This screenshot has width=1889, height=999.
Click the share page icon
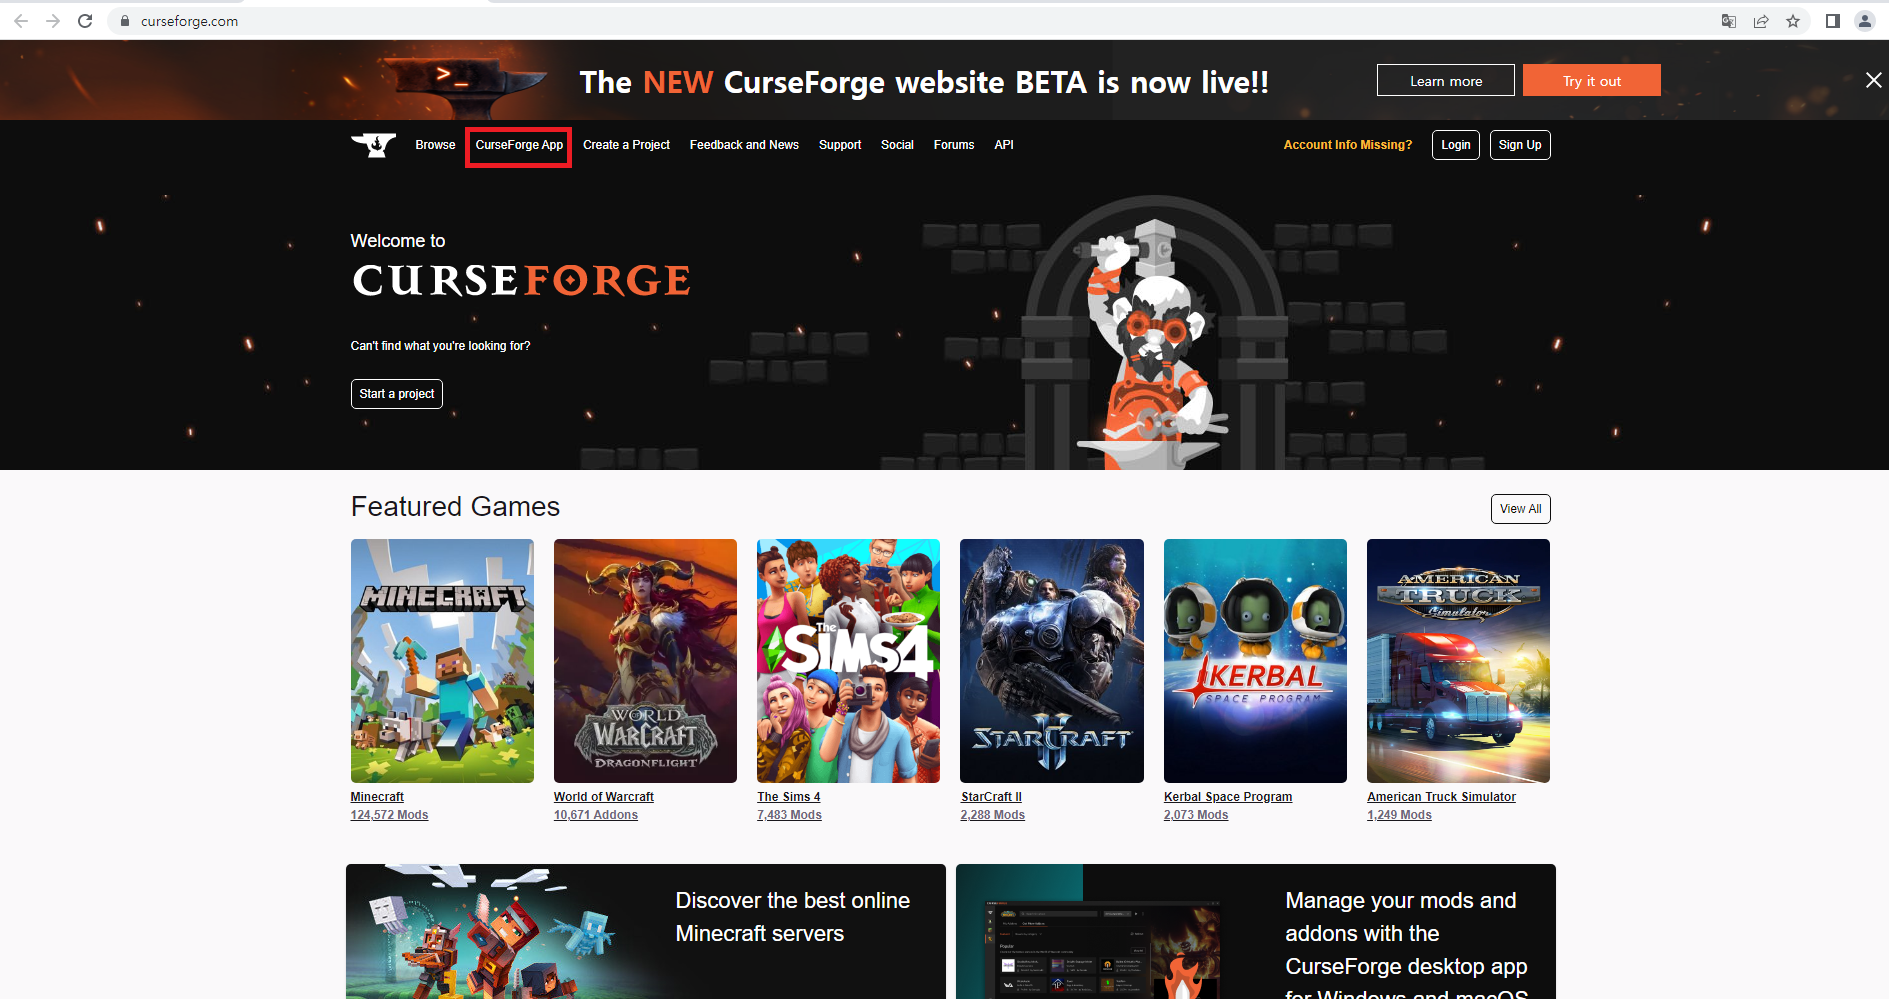[1761, 21]
